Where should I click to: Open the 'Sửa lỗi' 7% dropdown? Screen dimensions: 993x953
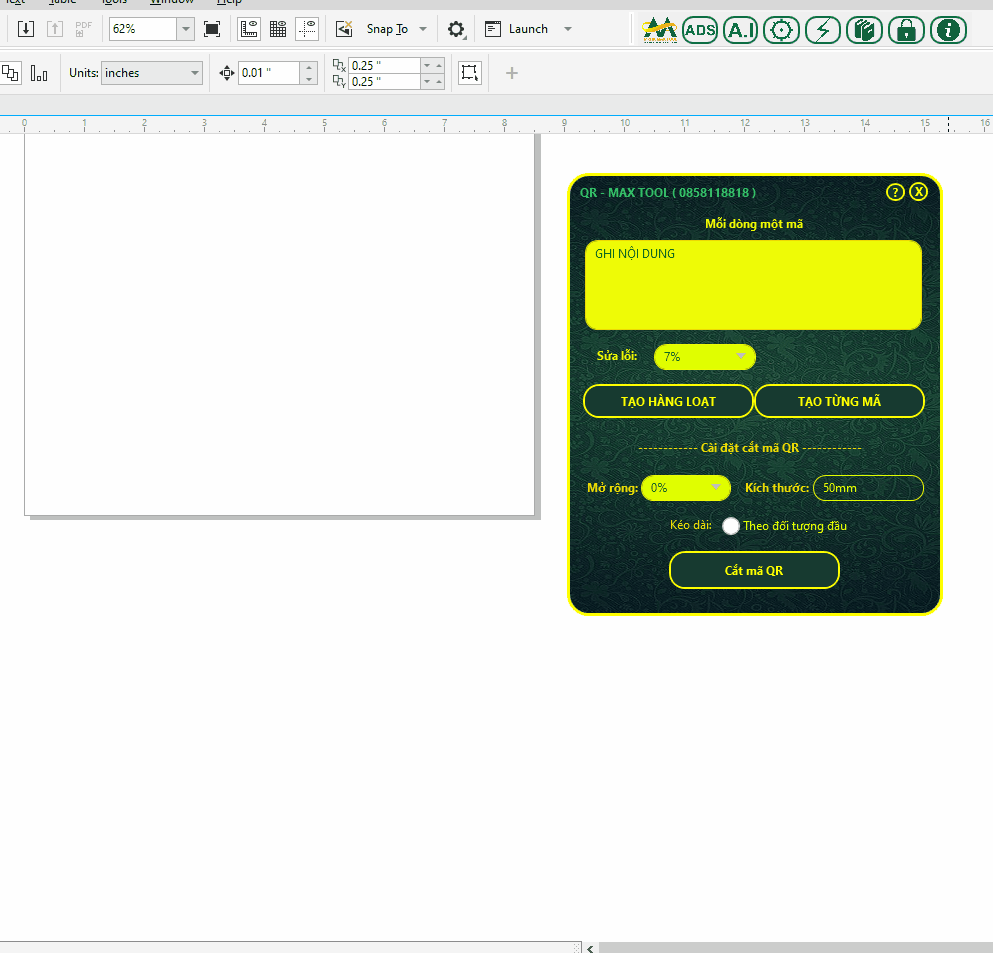click(704, 357)
